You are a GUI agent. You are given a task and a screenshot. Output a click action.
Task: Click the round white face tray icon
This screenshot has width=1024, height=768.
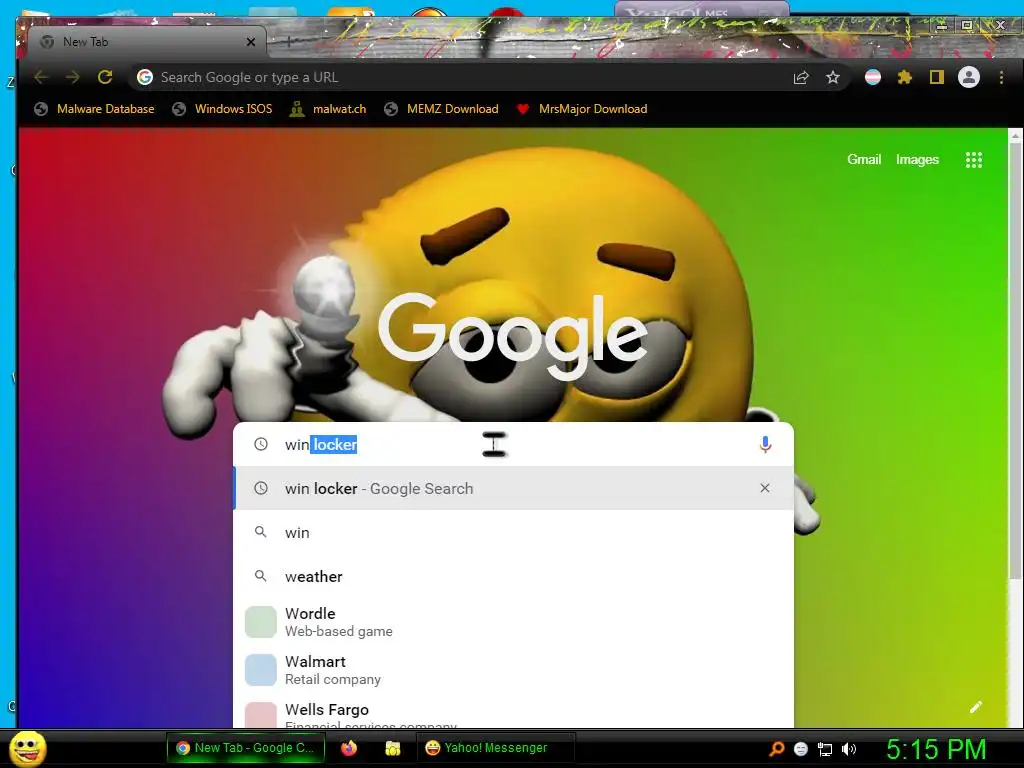click(x=801, y=749)
